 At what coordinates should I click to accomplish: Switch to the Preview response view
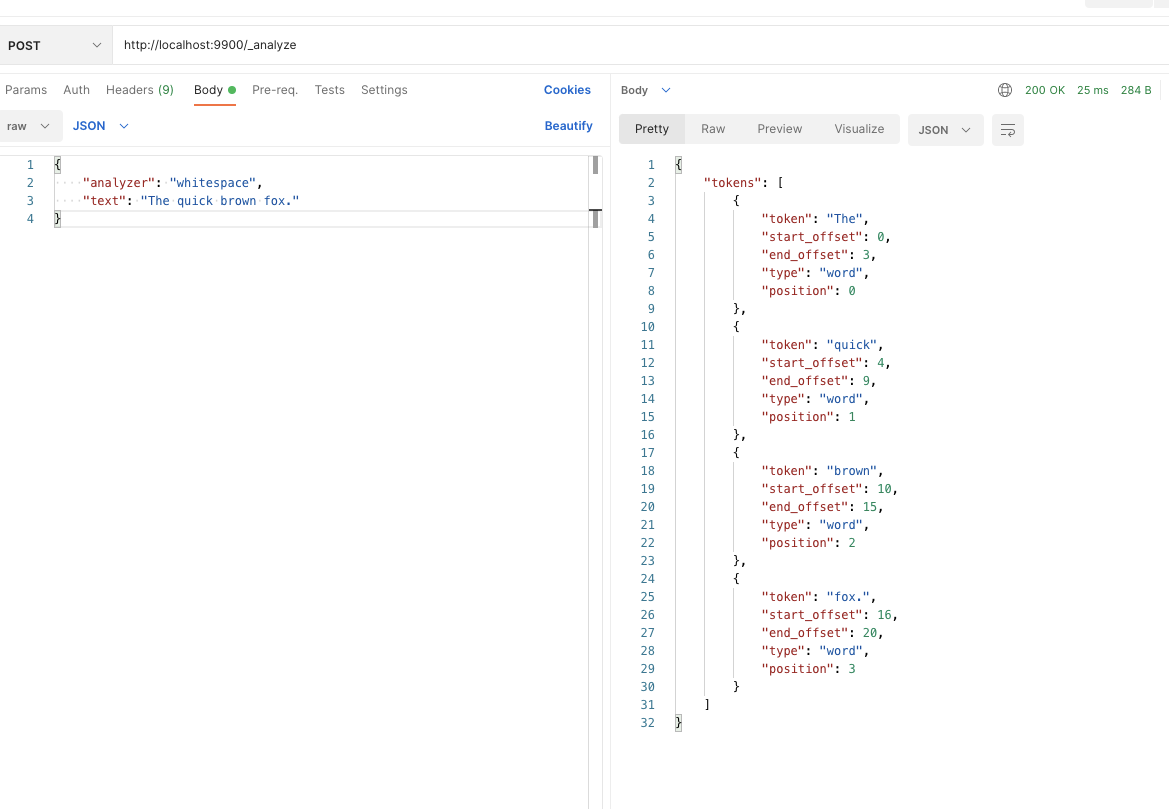click(779, 129)
